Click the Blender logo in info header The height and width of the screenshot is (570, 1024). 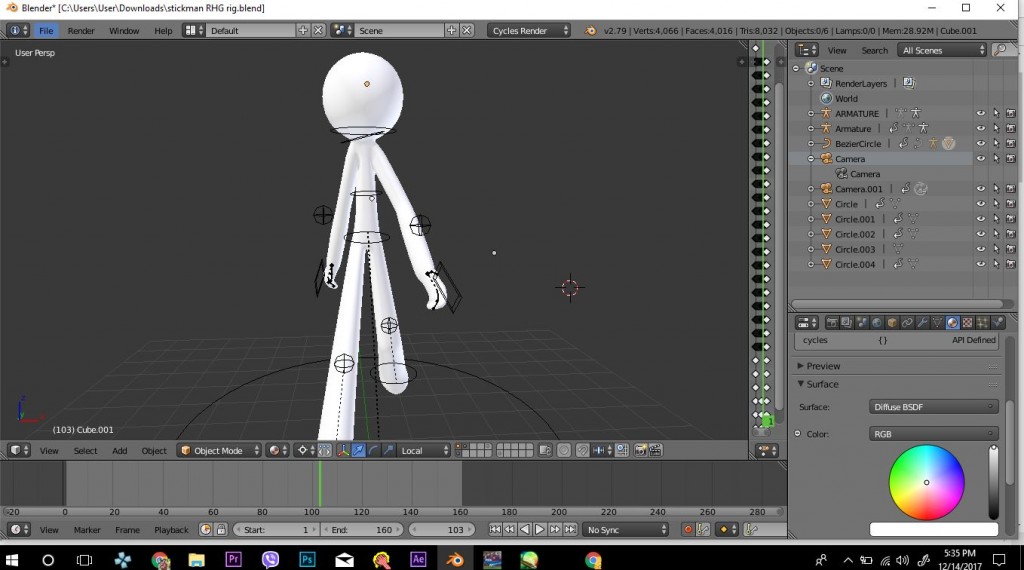tap(590, 31)
